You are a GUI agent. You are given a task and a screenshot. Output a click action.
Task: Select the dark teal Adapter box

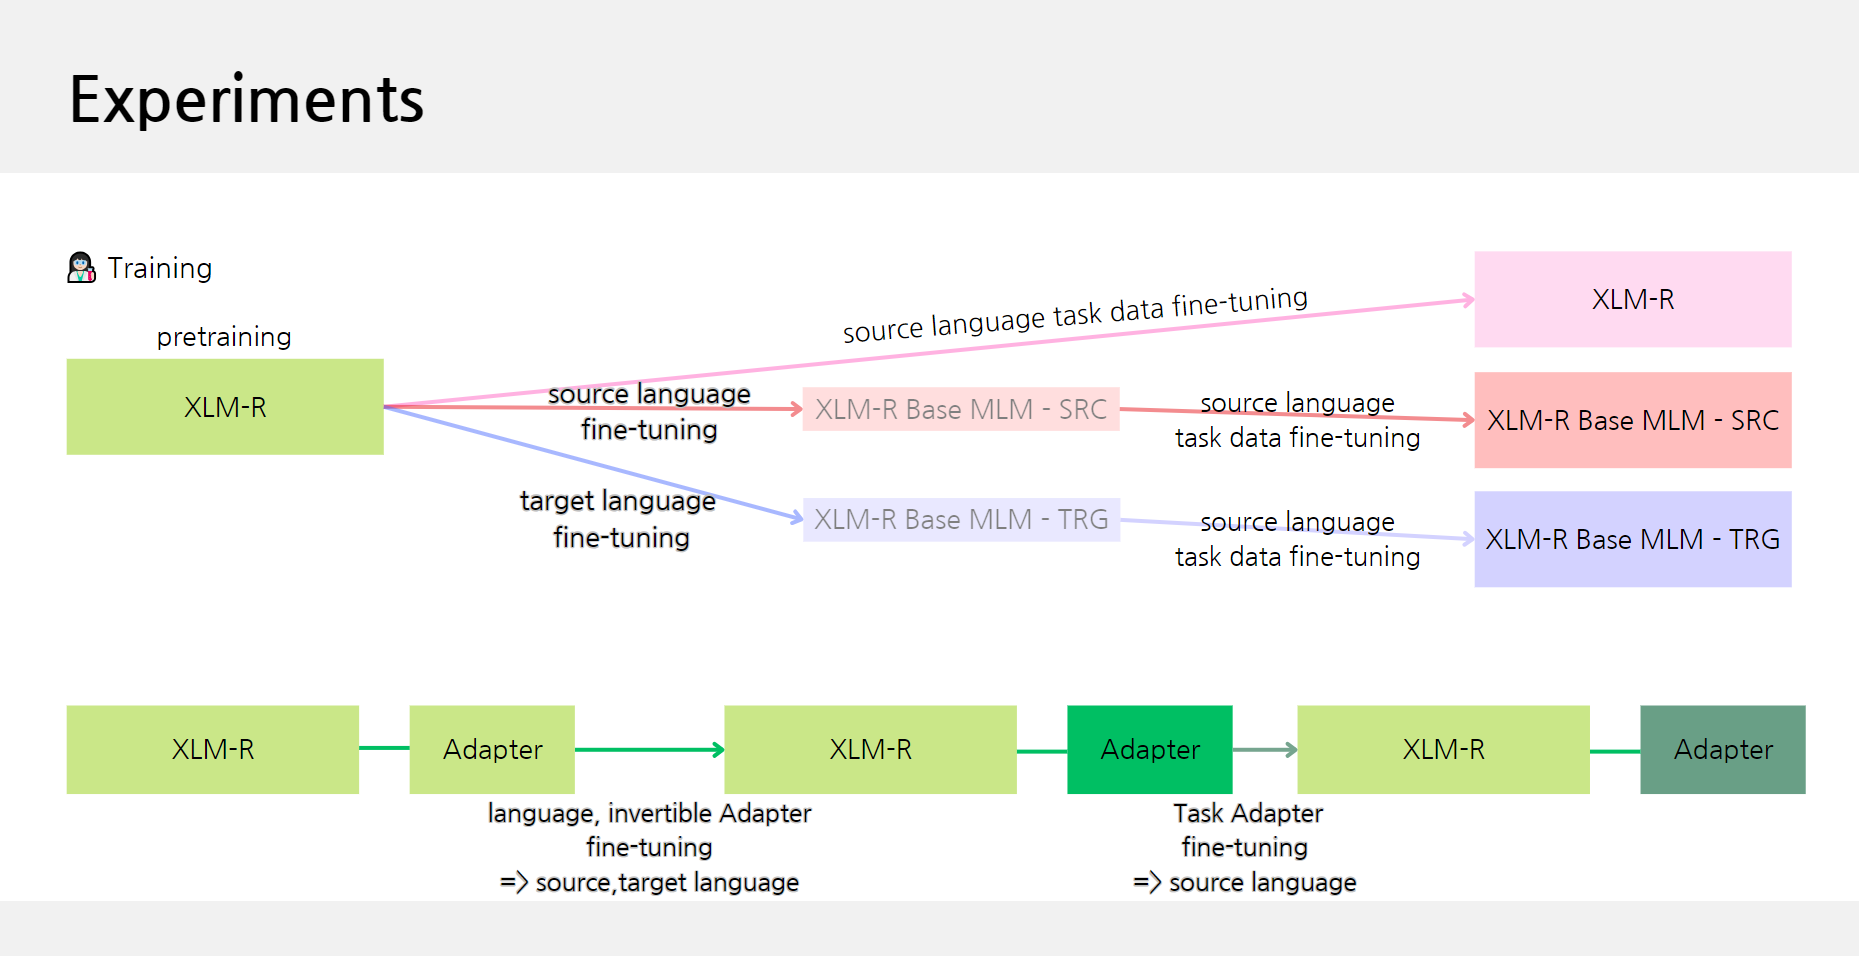click(x=1723, y=750)
